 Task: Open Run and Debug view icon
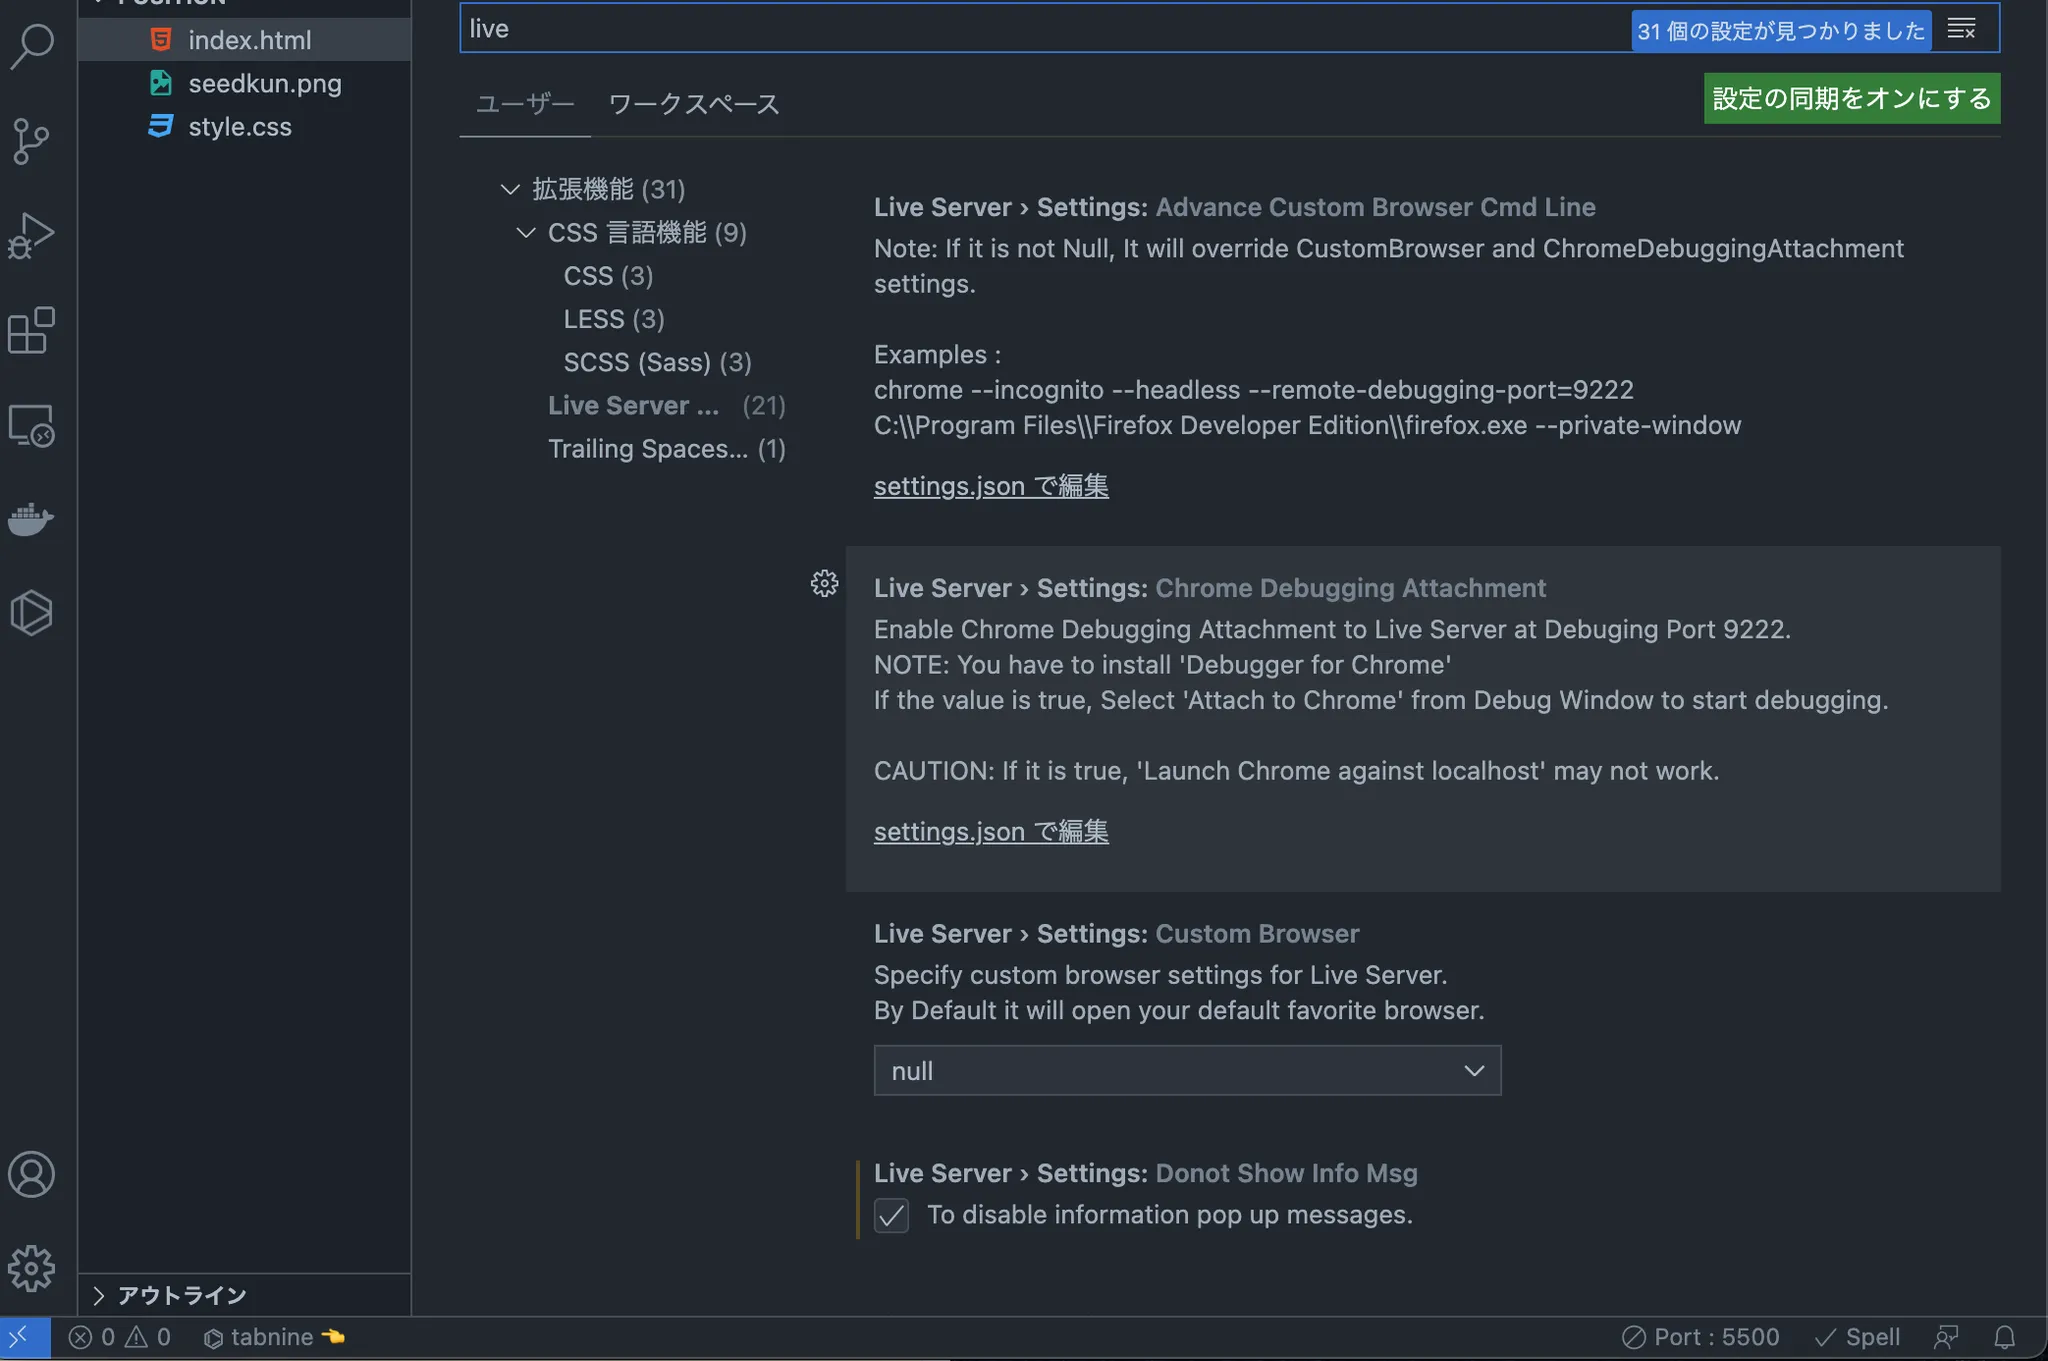click(x=32, y=236)
